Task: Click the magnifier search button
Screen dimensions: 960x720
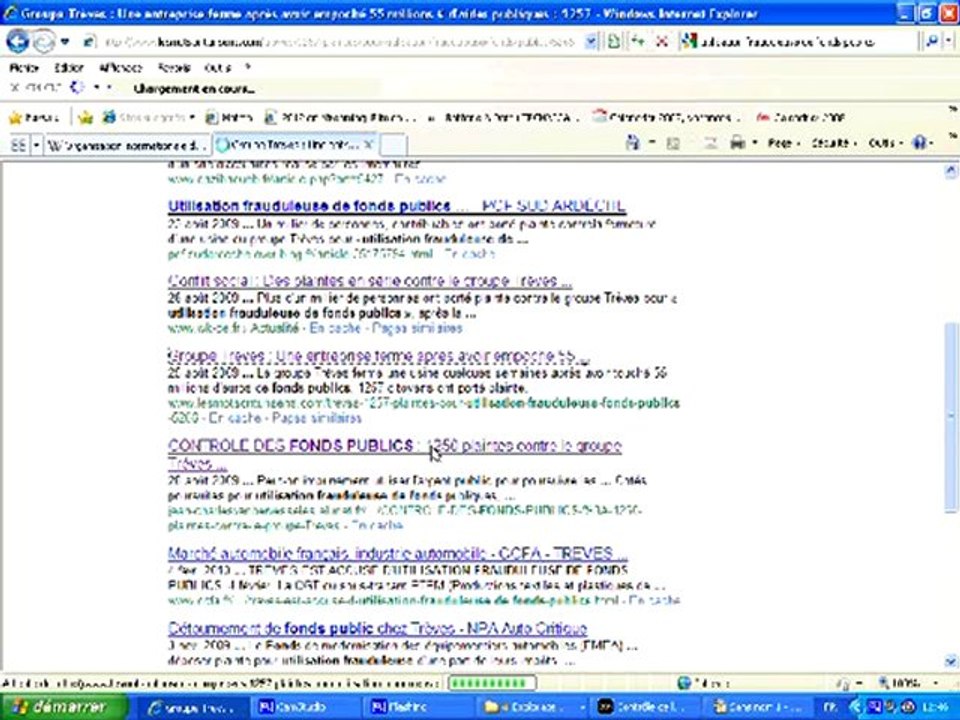Action: click(x=931, y=42)
